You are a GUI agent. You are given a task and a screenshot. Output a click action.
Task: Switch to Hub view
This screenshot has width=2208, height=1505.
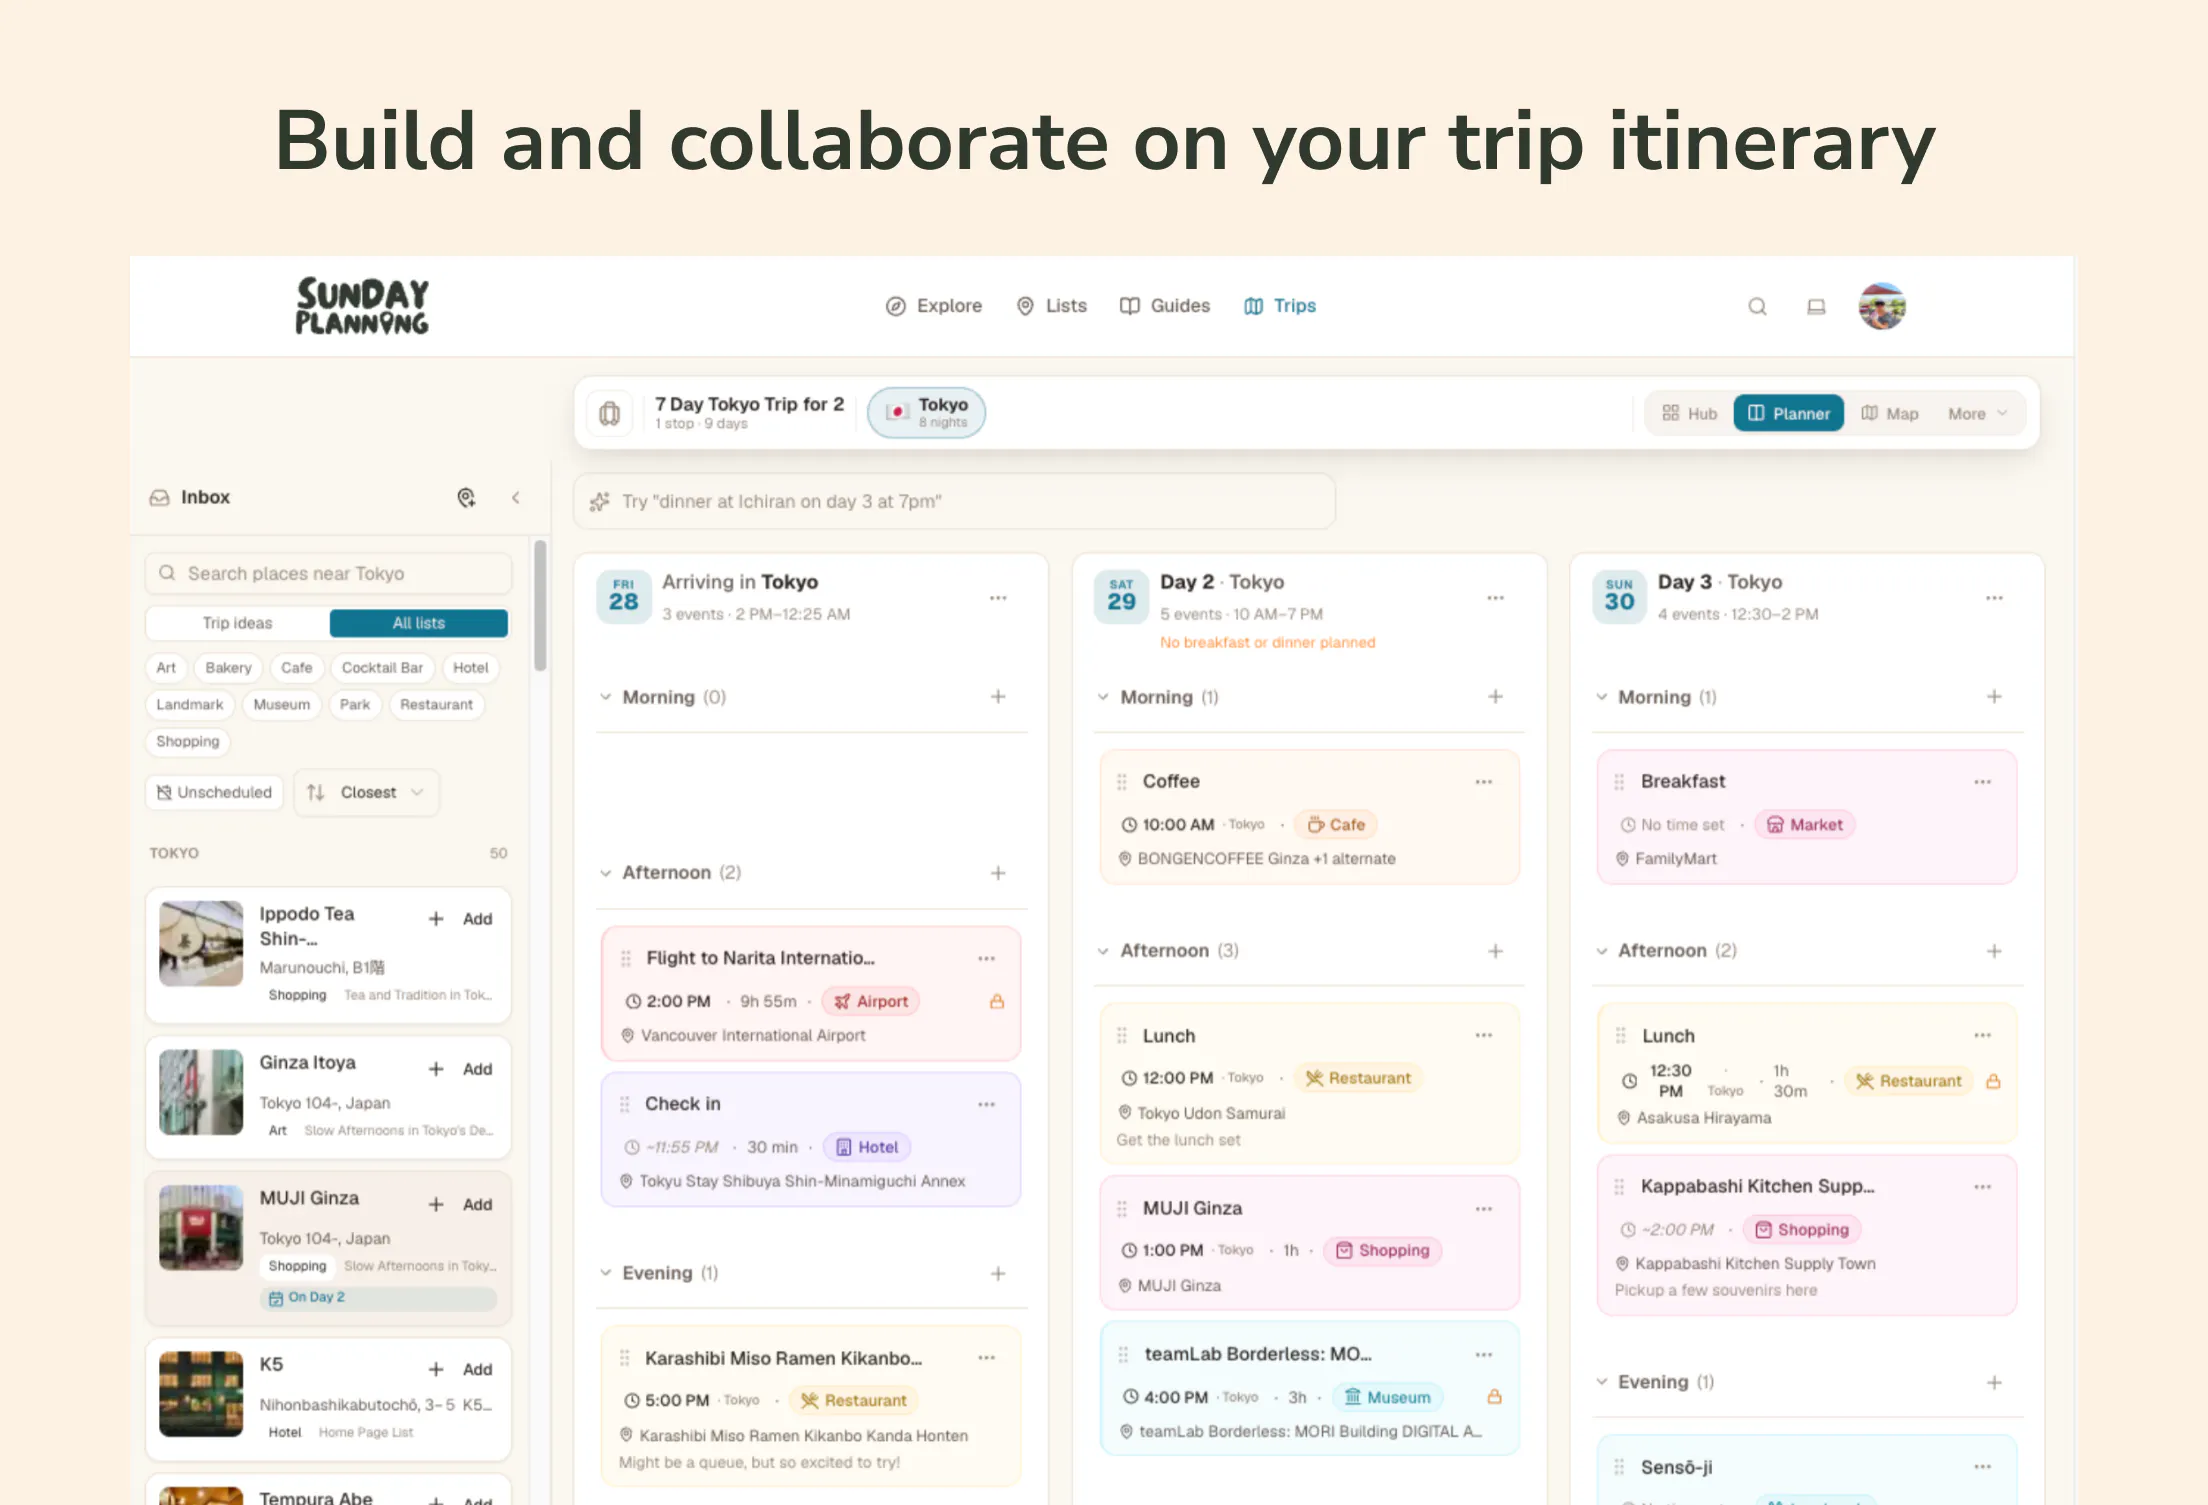(x=1690, y=414)
